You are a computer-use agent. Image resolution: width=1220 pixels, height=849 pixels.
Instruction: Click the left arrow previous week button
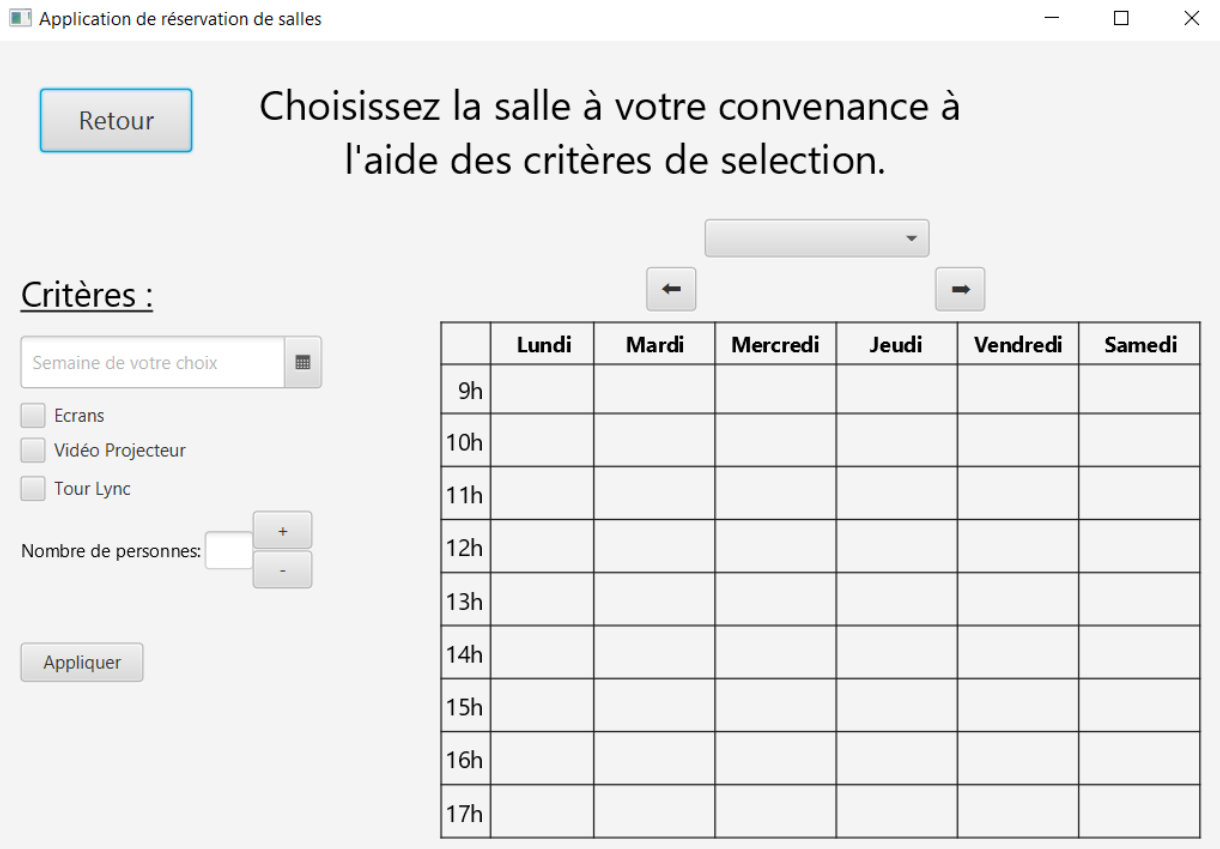click(671, 290)
